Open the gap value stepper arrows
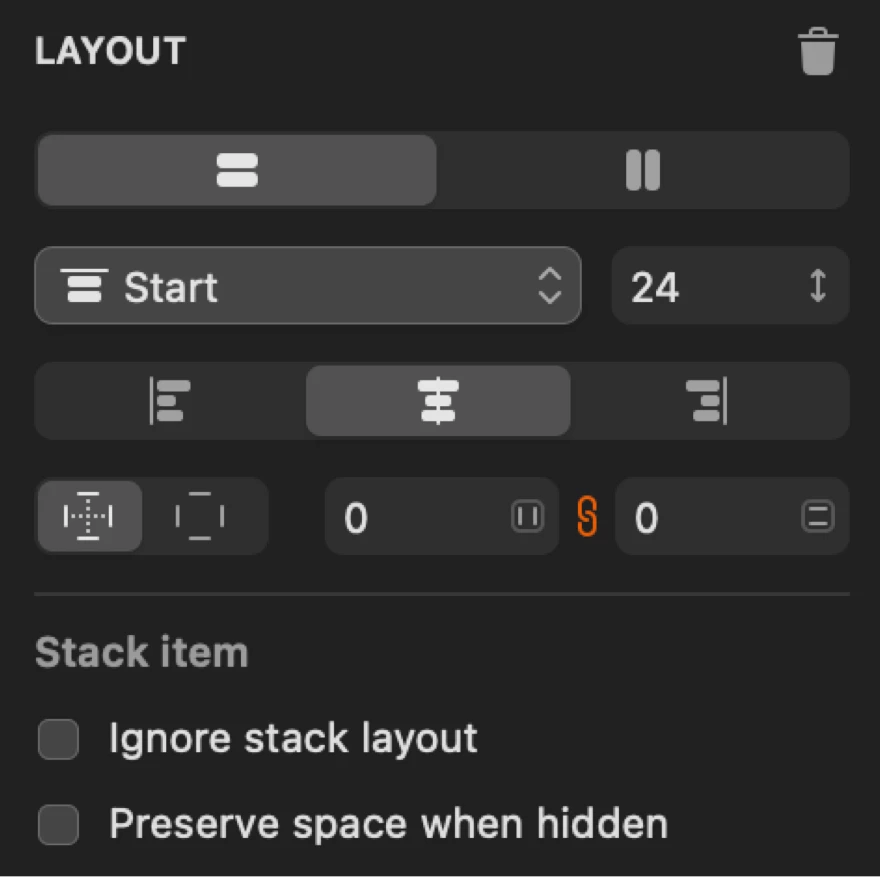This screenshot has height=880, width=880. pyautogui.click(x=818, y=287)
